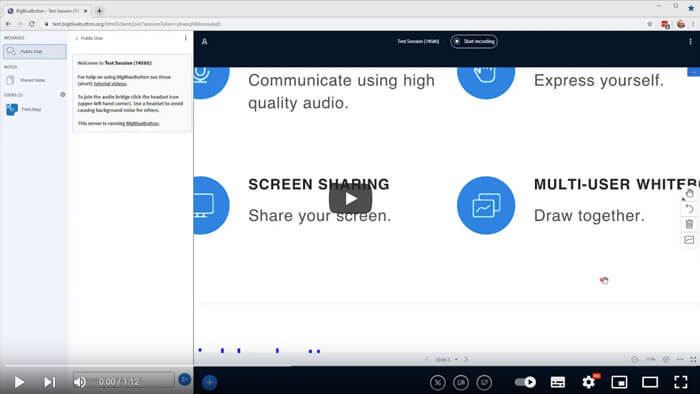Click the Test Session title text

pos(418,41)
